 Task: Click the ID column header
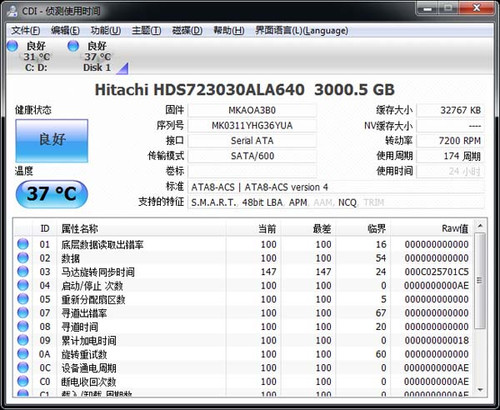tap(45, 229)
